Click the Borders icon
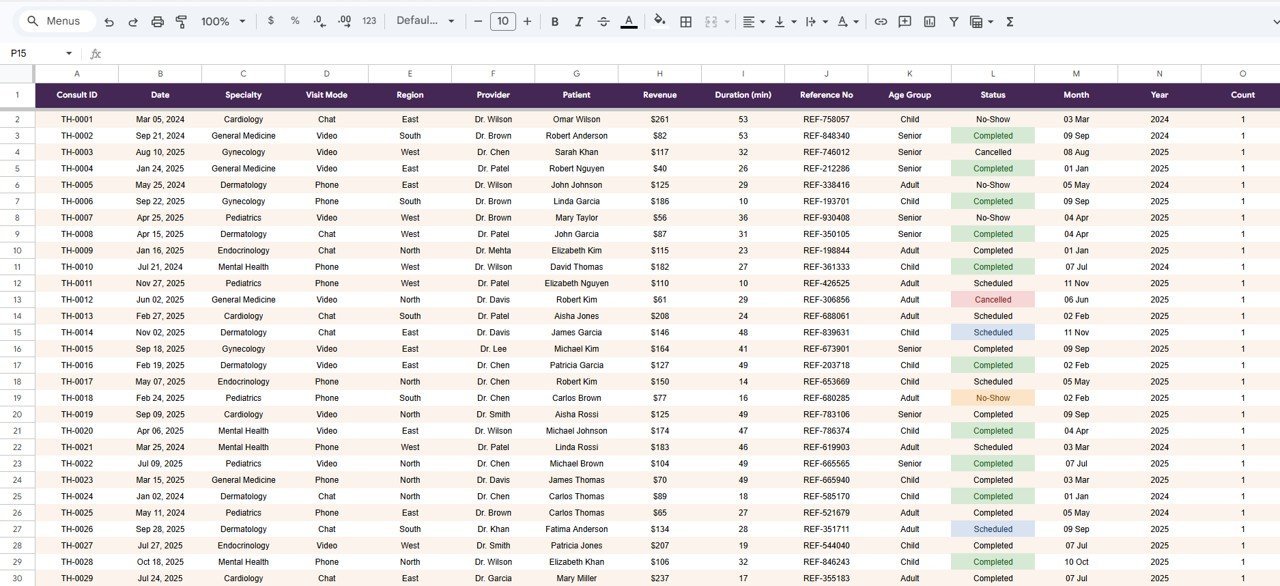 (686, 21)
